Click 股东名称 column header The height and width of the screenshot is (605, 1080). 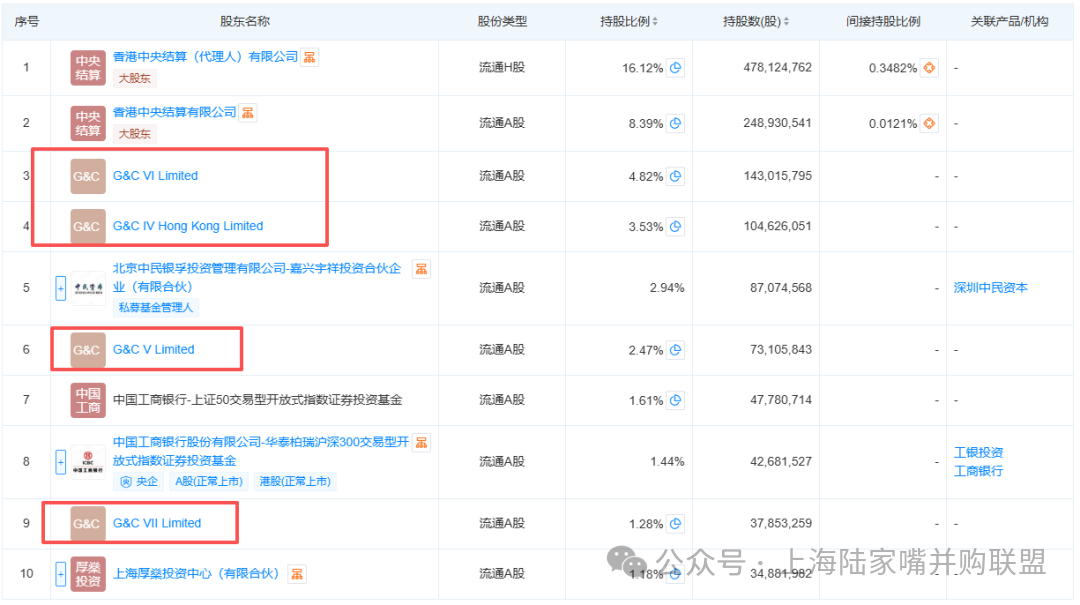coord(245,21)
